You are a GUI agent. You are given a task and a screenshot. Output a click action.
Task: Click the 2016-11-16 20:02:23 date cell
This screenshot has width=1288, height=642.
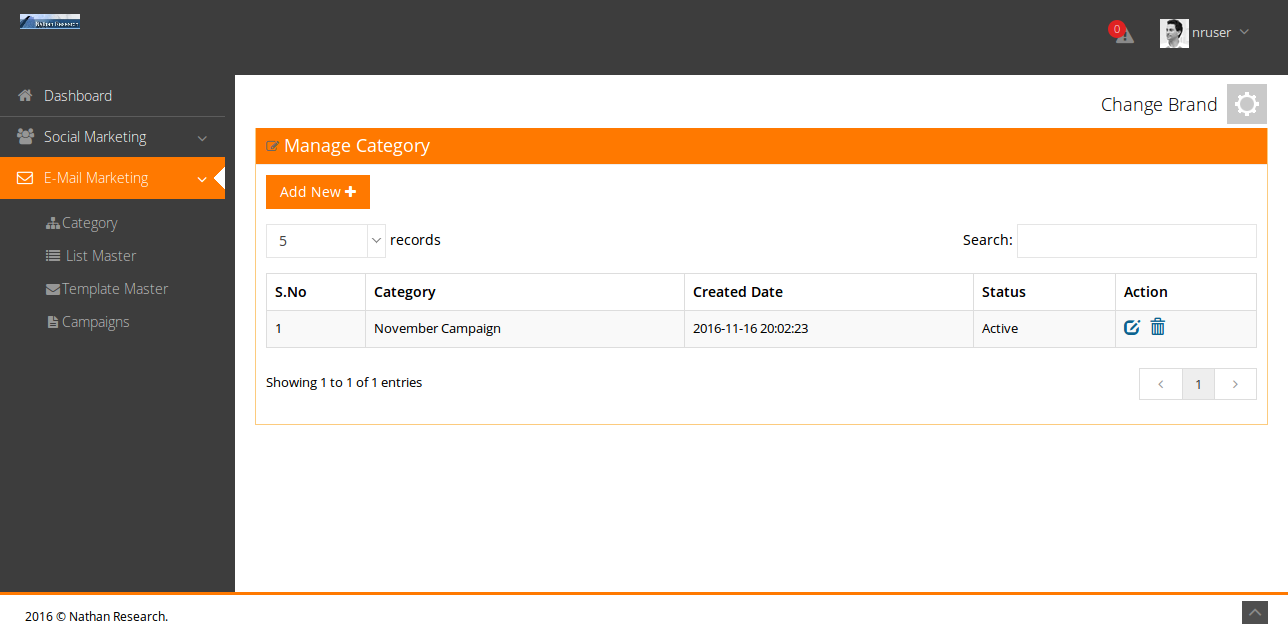pos(829,328)
